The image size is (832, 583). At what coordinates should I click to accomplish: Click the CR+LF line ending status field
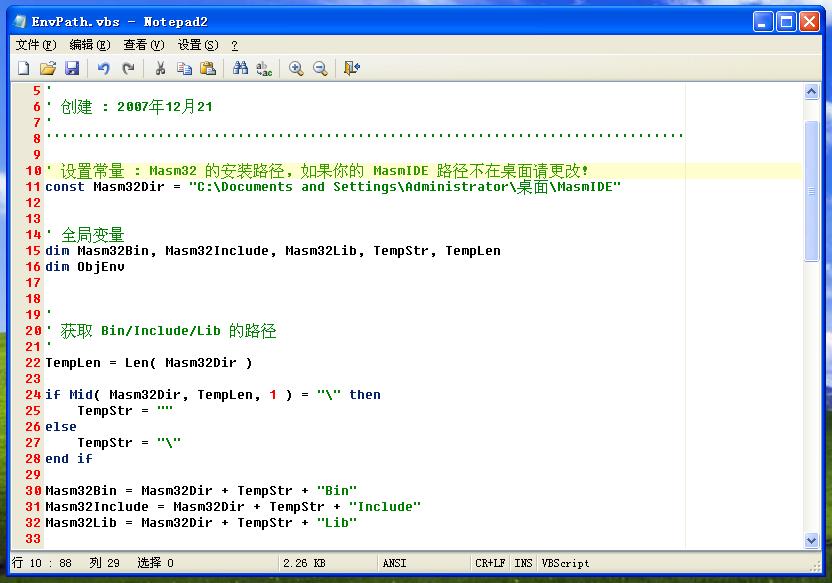click(x=490, y=563)
